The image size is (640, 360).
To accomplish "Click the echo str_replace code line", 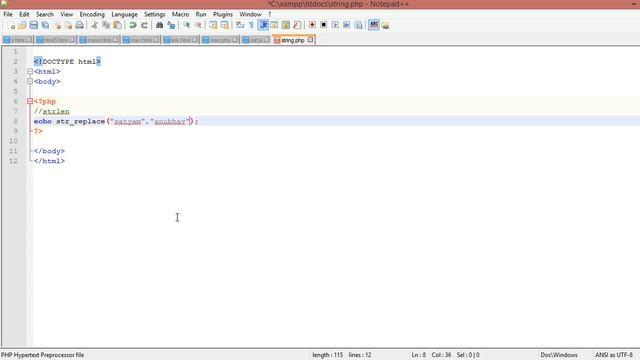I will [116, 121].
